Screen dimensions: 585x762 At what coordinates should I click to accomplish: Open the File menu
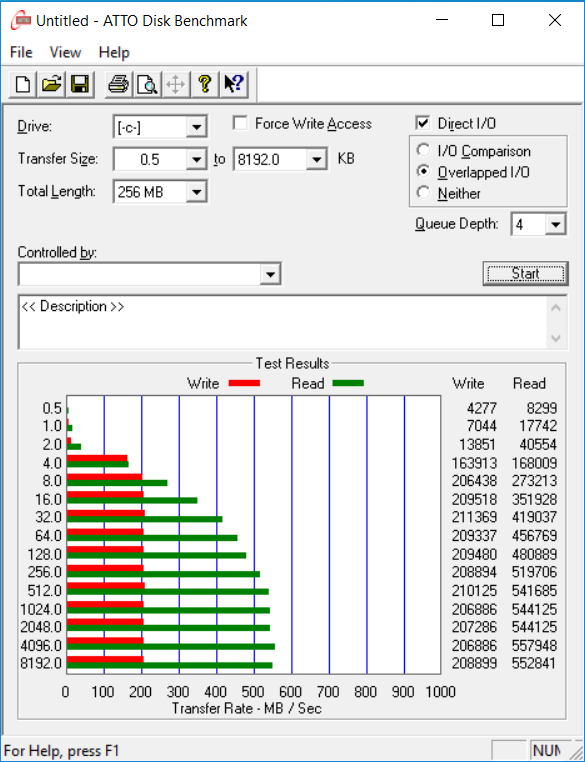point(21,52)
